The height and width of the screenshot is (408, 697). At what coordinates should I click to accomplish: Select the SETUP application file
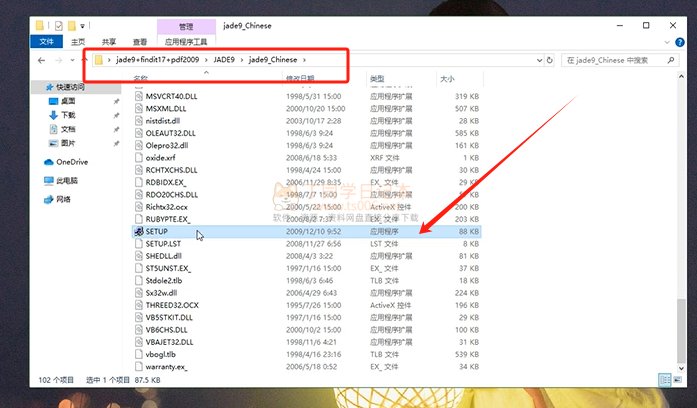(x=307, y=232)
